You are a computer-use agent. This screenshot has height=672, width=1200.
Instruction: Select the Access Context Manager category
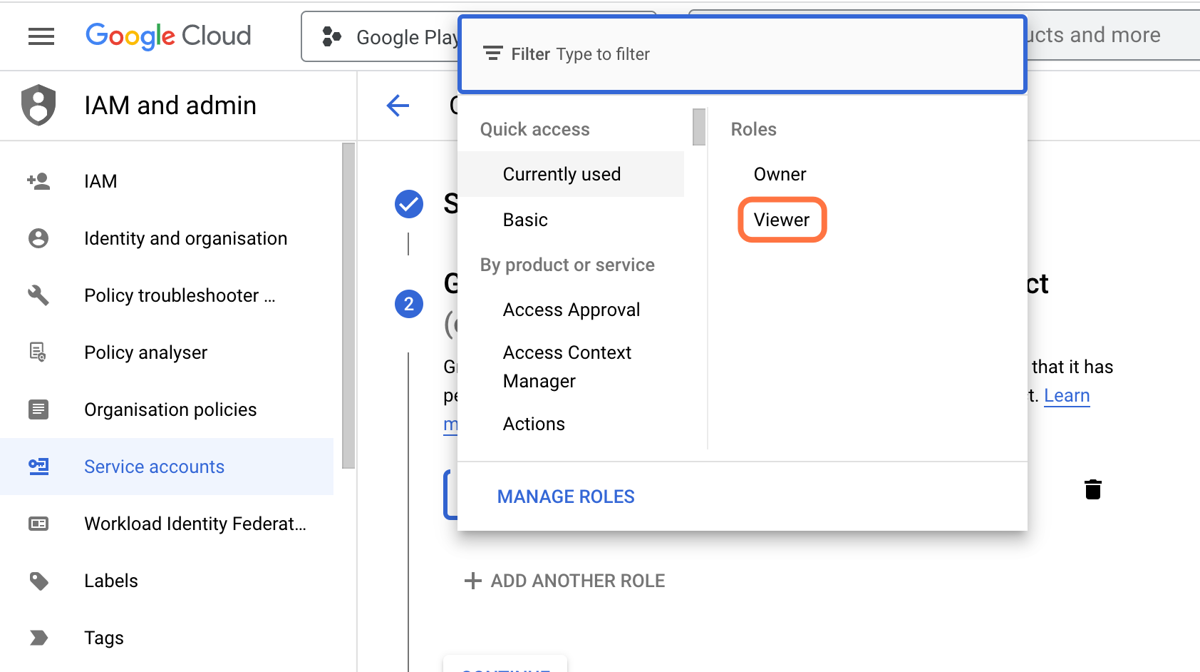571,367
